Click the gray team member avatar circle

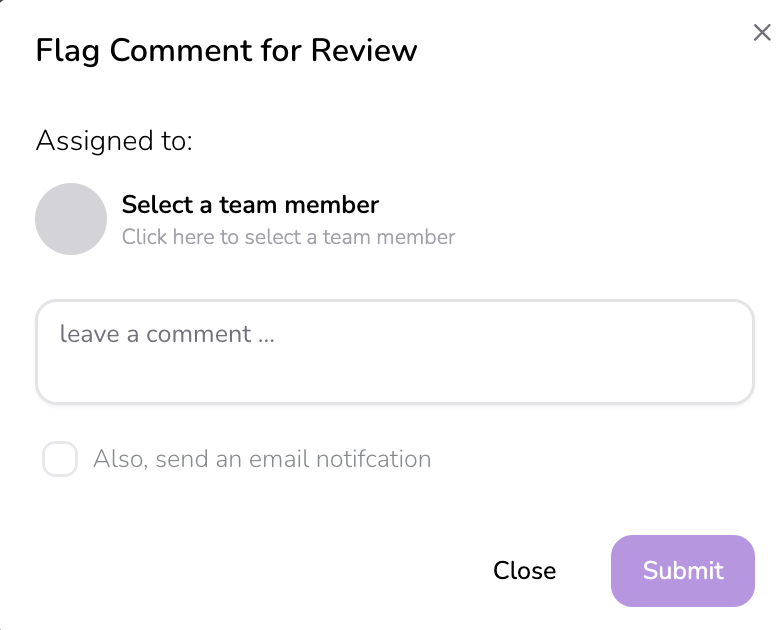pos(71,219)
